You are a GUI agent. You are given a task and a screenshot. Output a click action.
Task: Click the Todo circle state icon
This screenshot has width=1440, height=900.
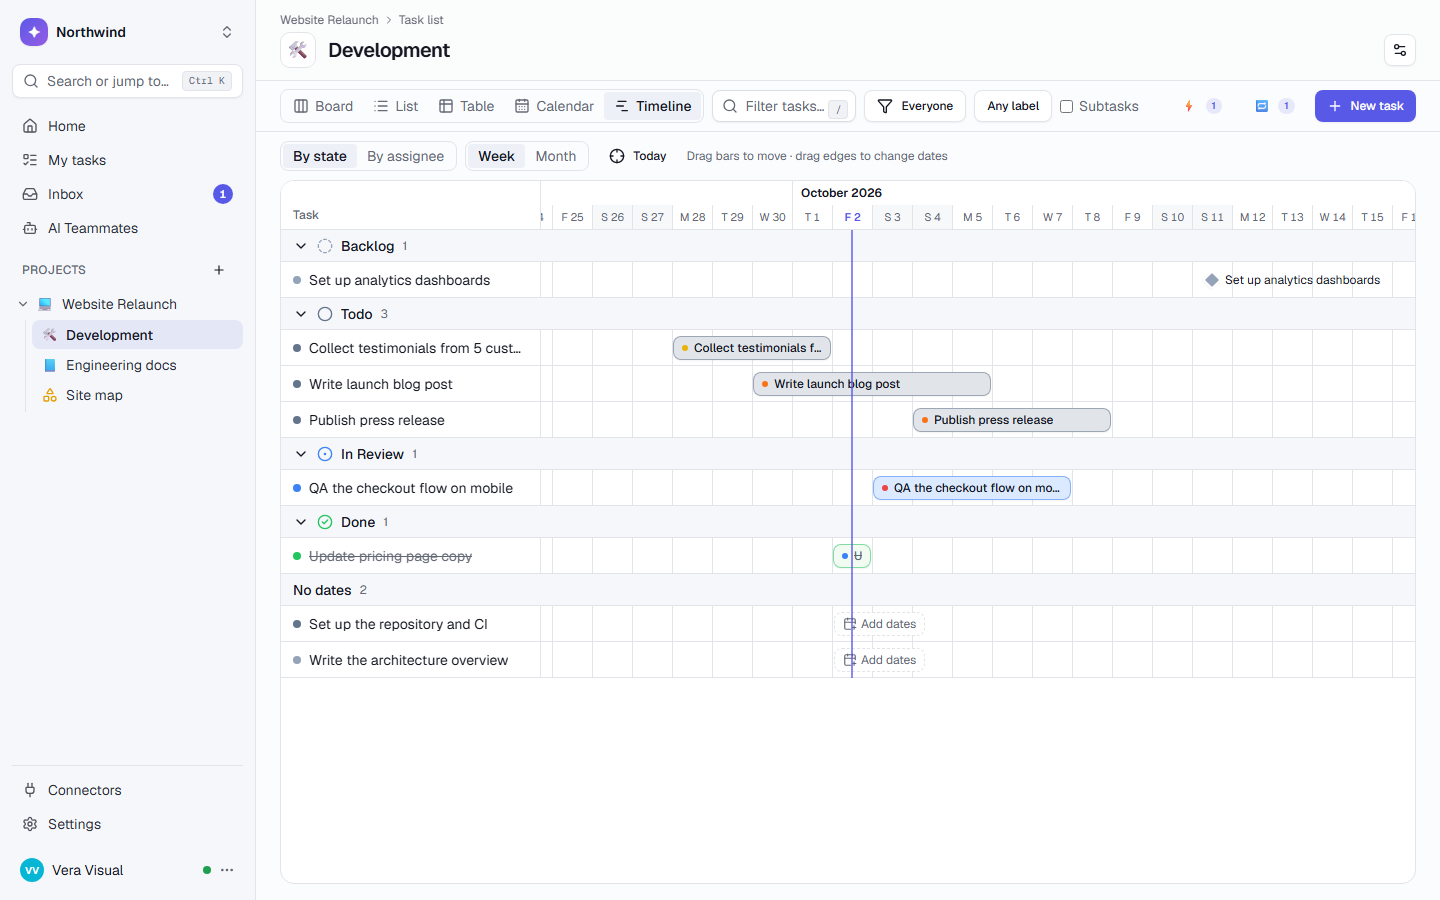(x=325, y=314)
